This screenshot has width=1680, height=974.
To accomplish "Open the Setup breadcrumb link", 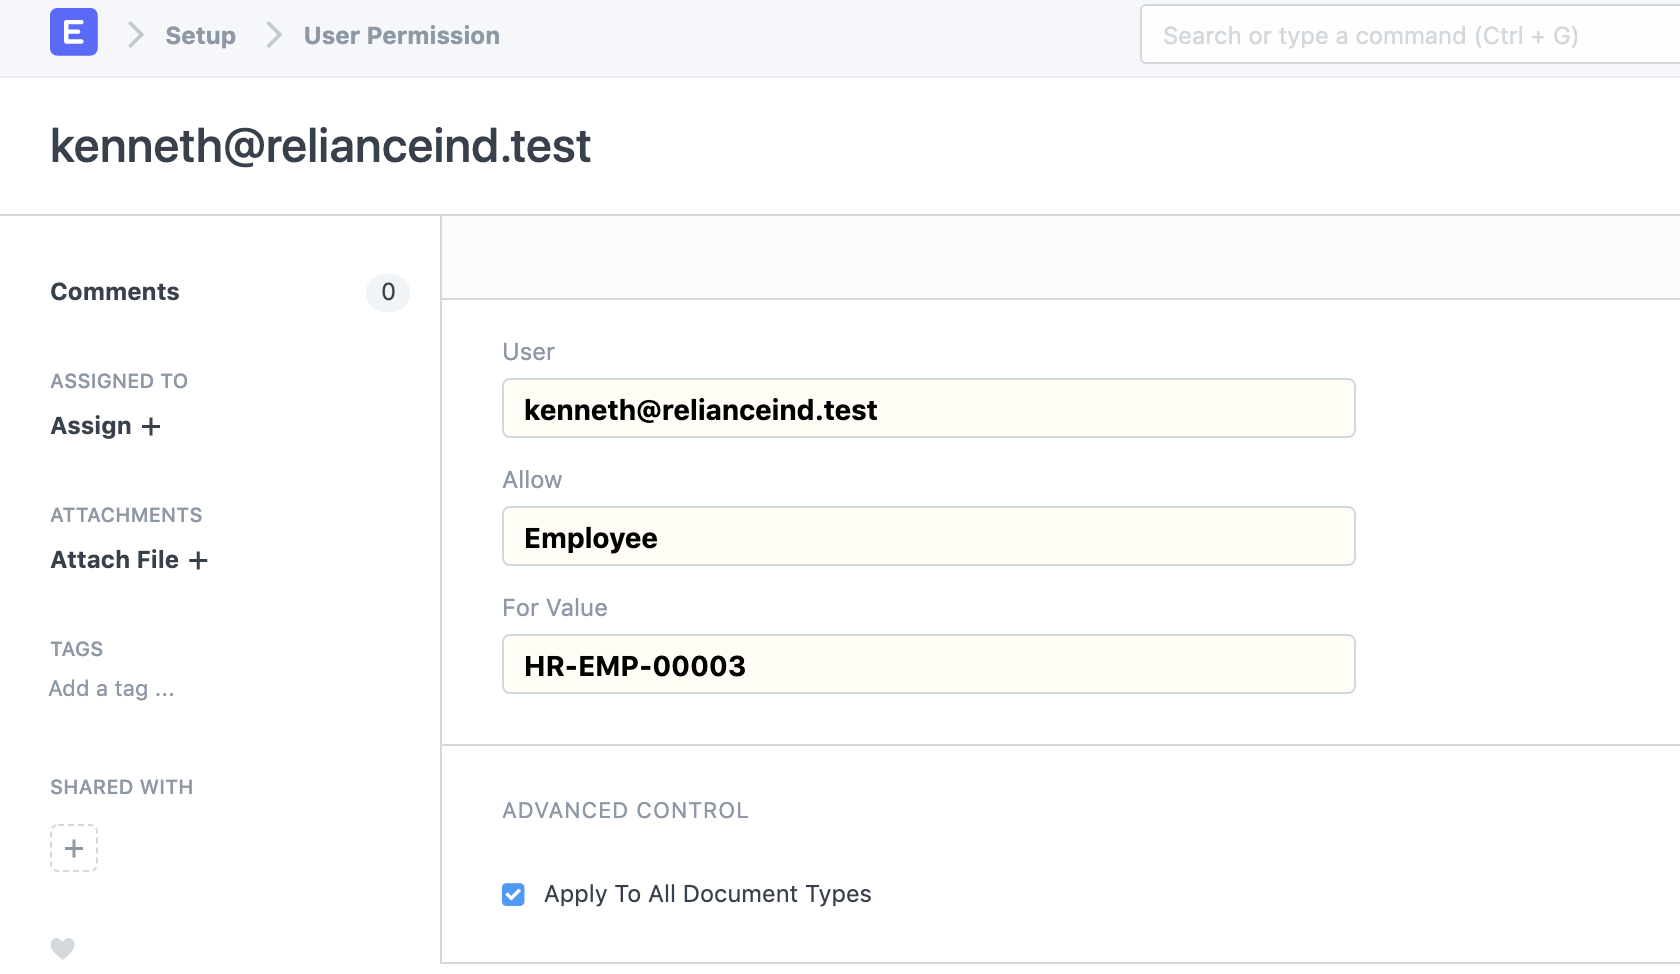I will pos(200,35).
